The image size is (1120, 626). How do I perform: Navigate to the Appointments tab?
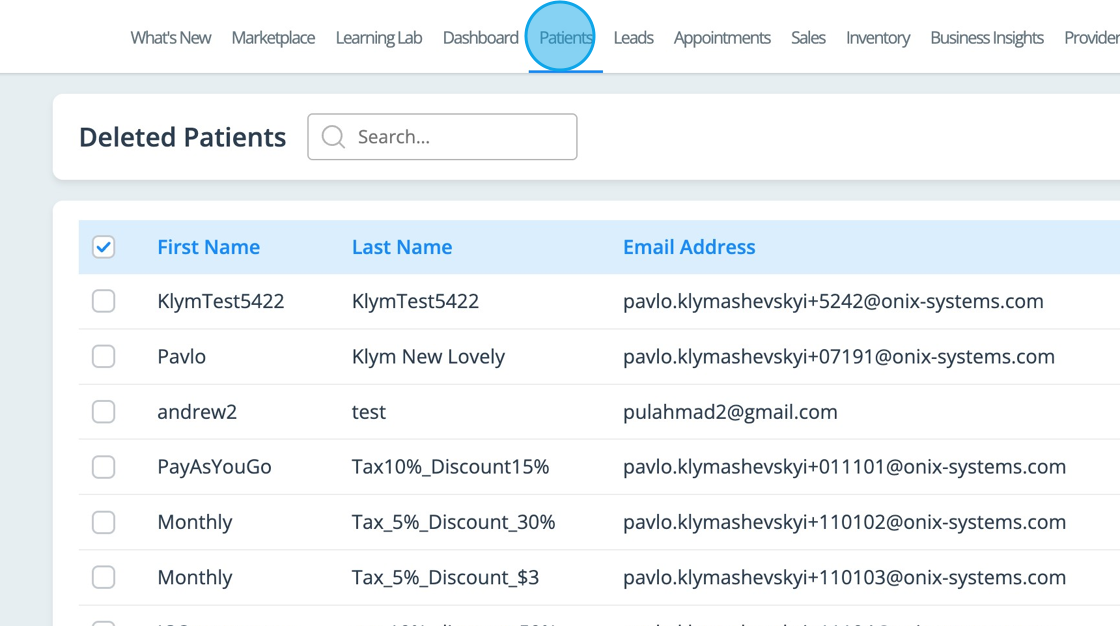[722, 38]
